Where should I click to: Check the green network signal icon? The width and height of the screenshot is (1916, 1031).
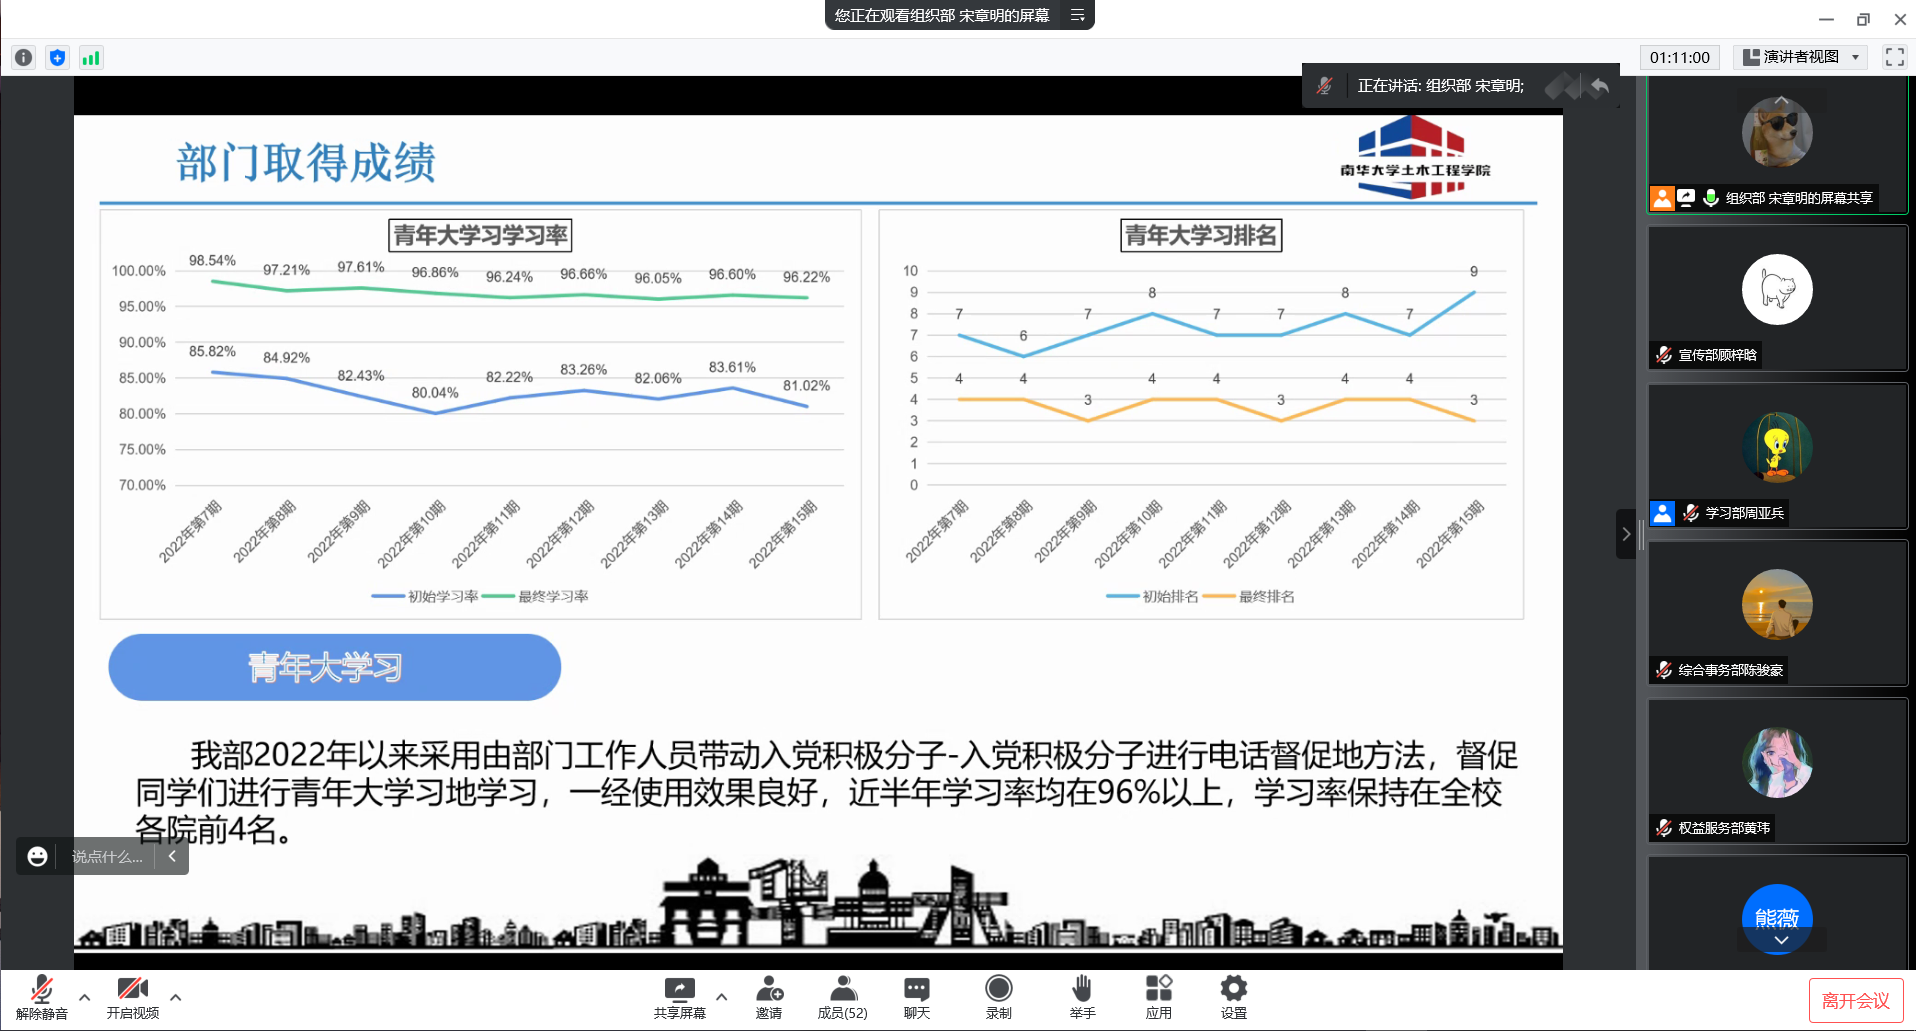91,58
